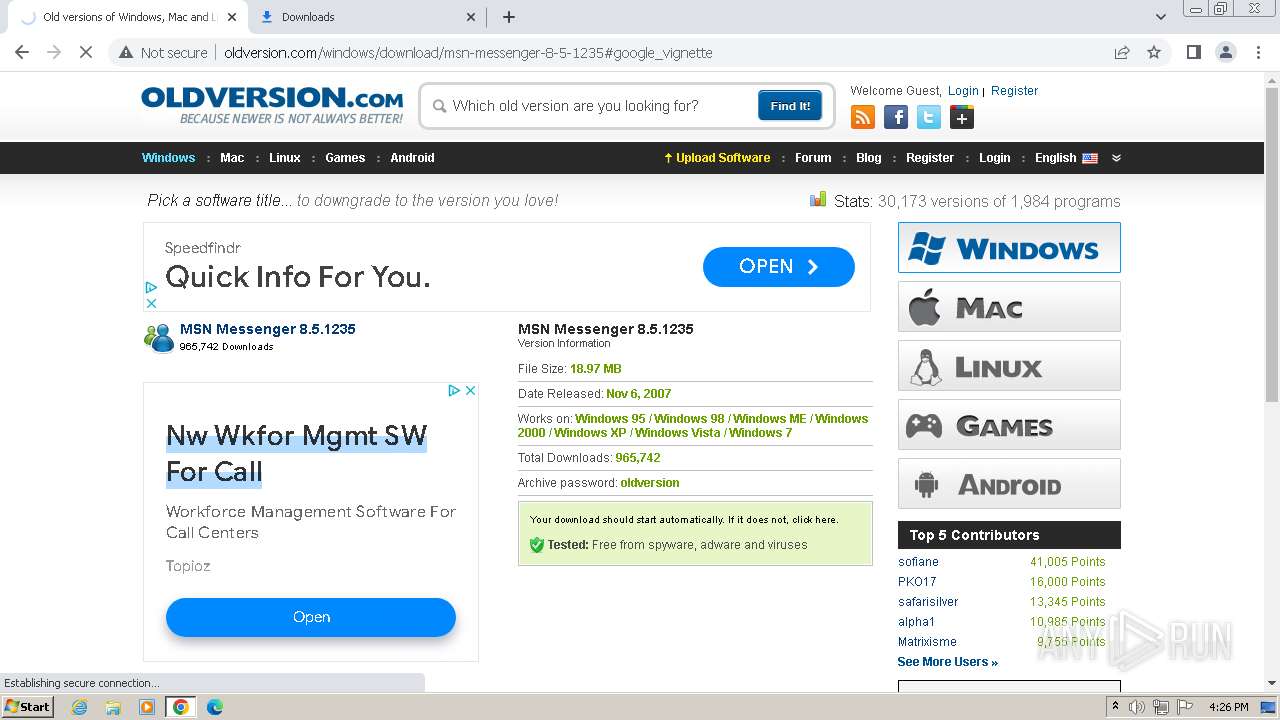
Task: Bookmark this page with the star icon
Action: pos(1154,52)
